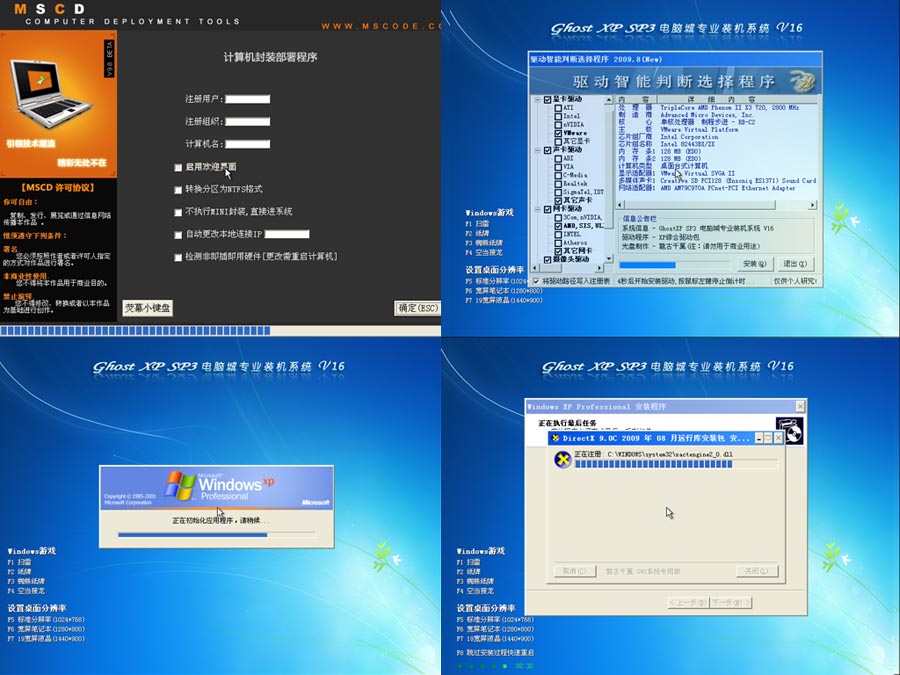Uncheck 其它声卡 checkbox
Screen dimensions: 900x675
[558, 200]
